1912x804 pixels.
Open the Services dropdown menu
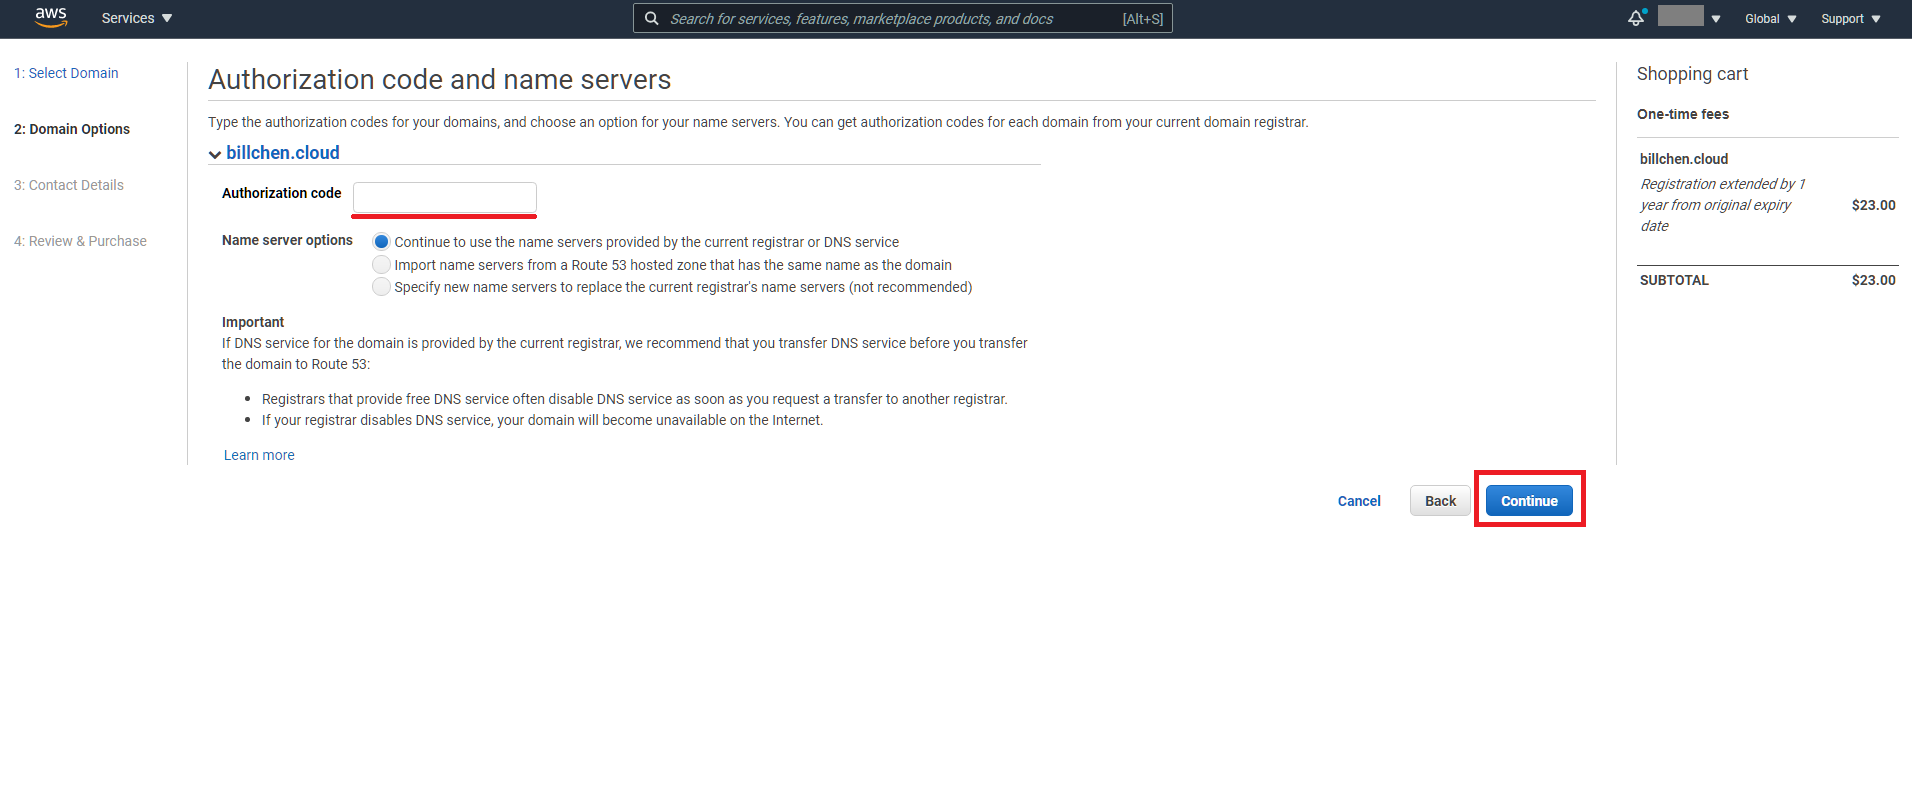[x=137, y=18]
